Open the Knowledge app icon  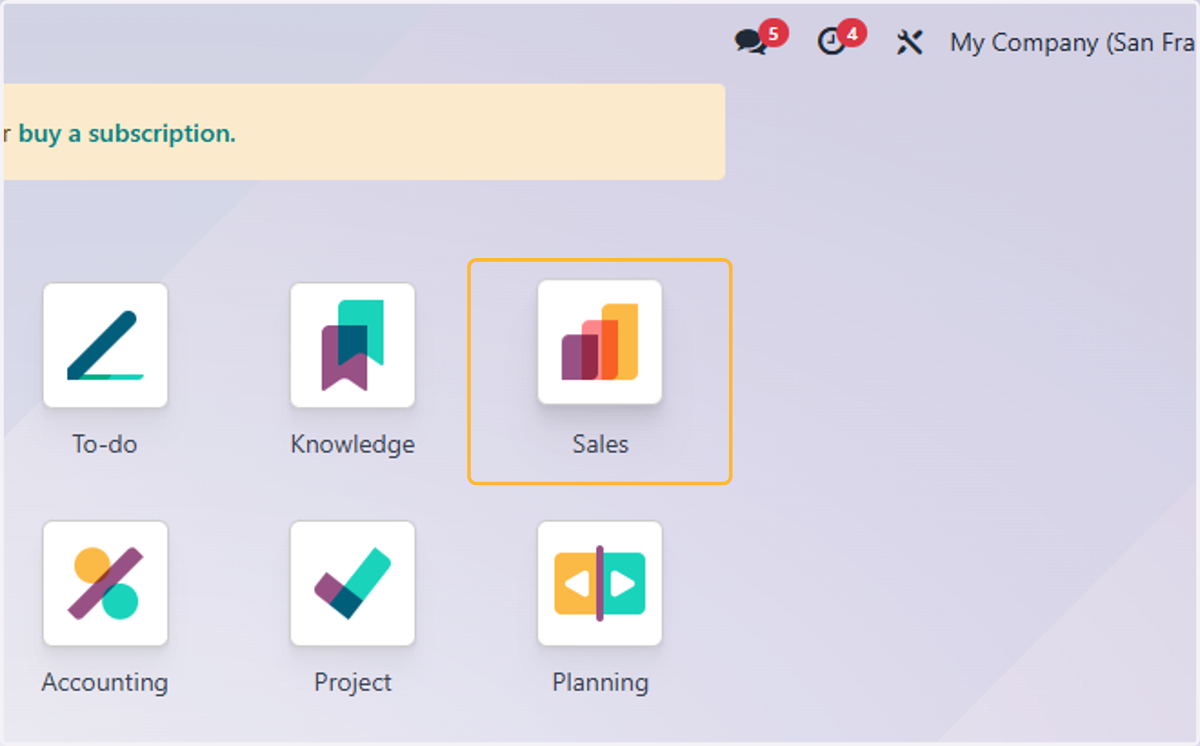tap(352, 345)
